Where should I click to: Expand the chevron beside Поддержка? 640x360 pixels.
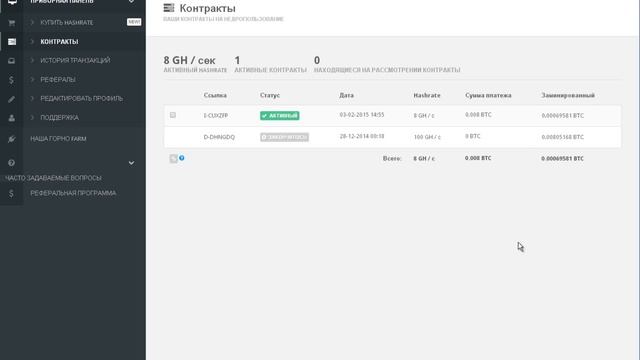(32, 118)
